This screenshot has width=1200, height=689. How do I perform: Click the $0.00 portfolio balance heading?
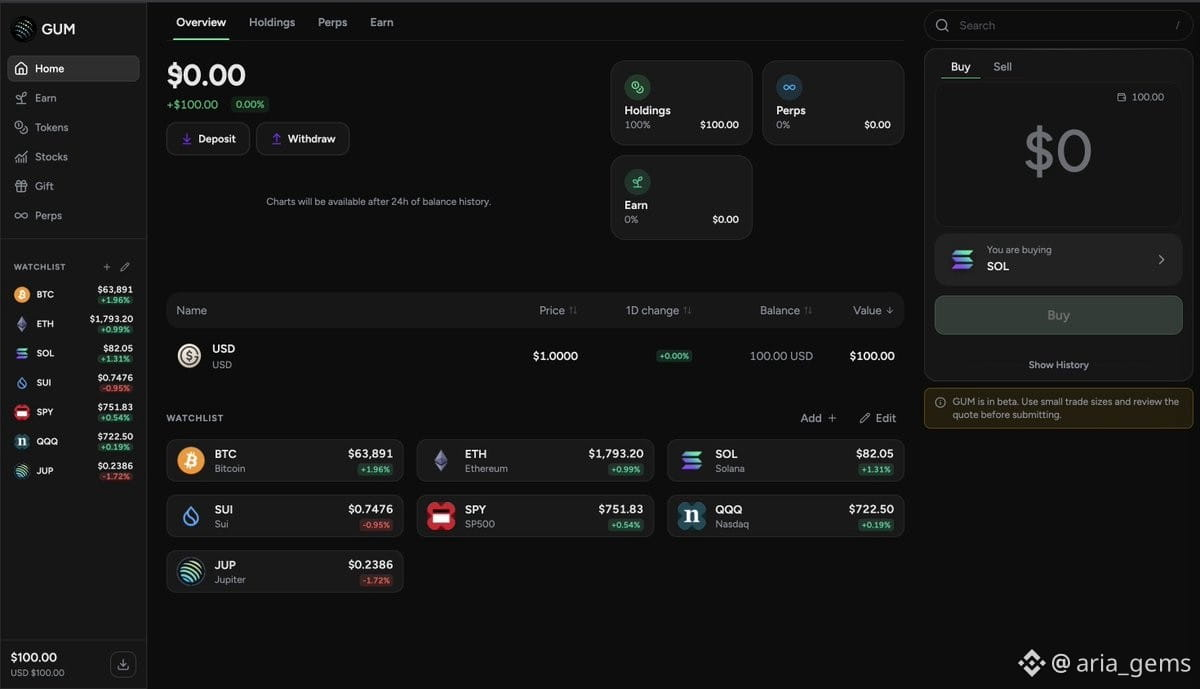click(206, 76)
